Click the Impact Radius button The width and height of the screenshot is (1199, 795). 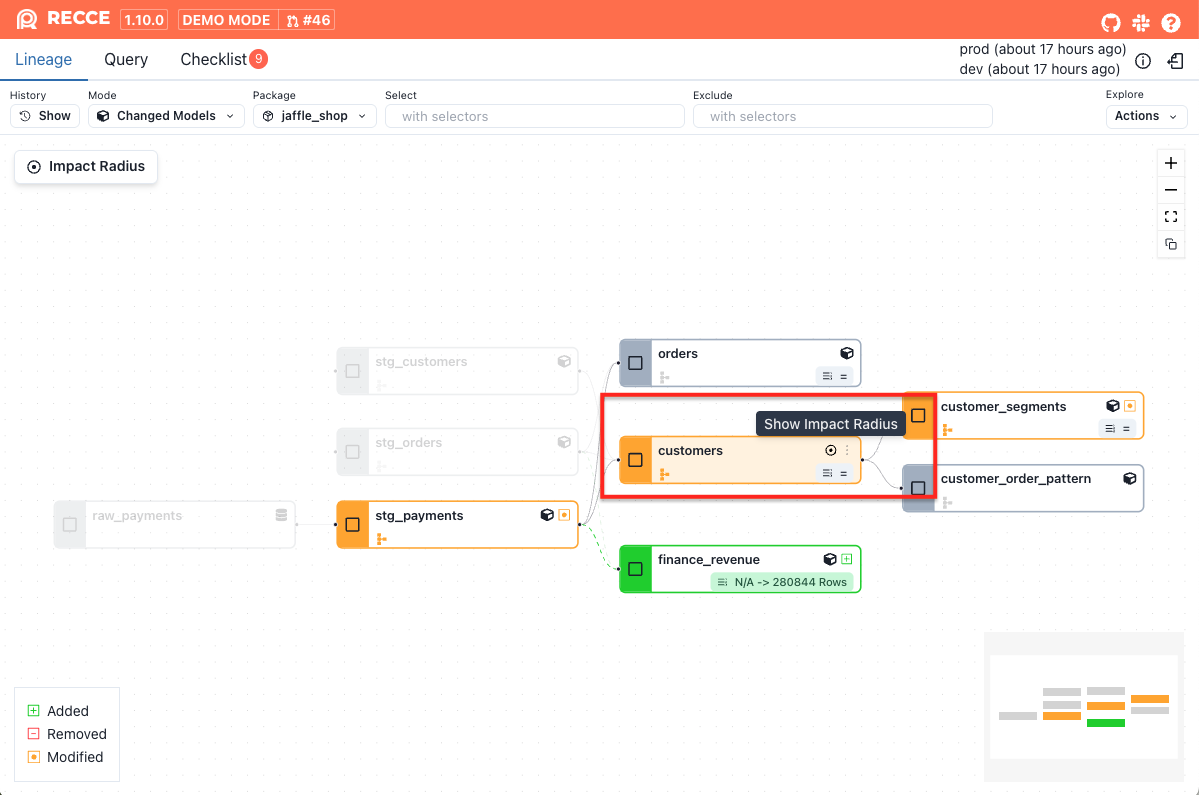coord(86,167)
